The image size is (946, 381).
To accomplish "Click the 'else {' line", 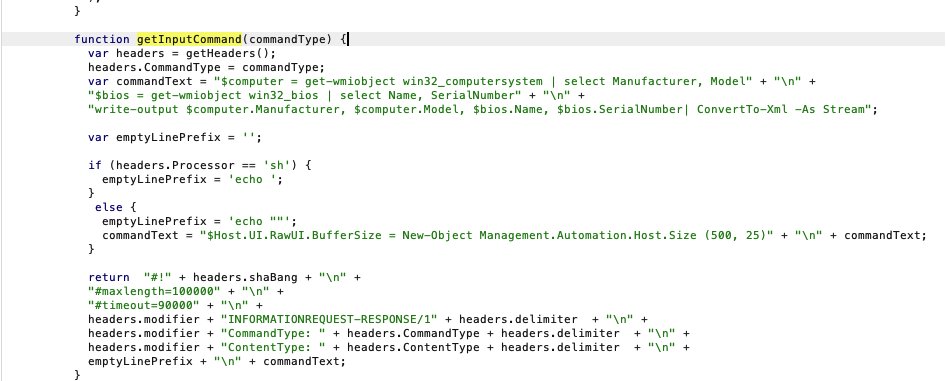I will pos(116,207).
